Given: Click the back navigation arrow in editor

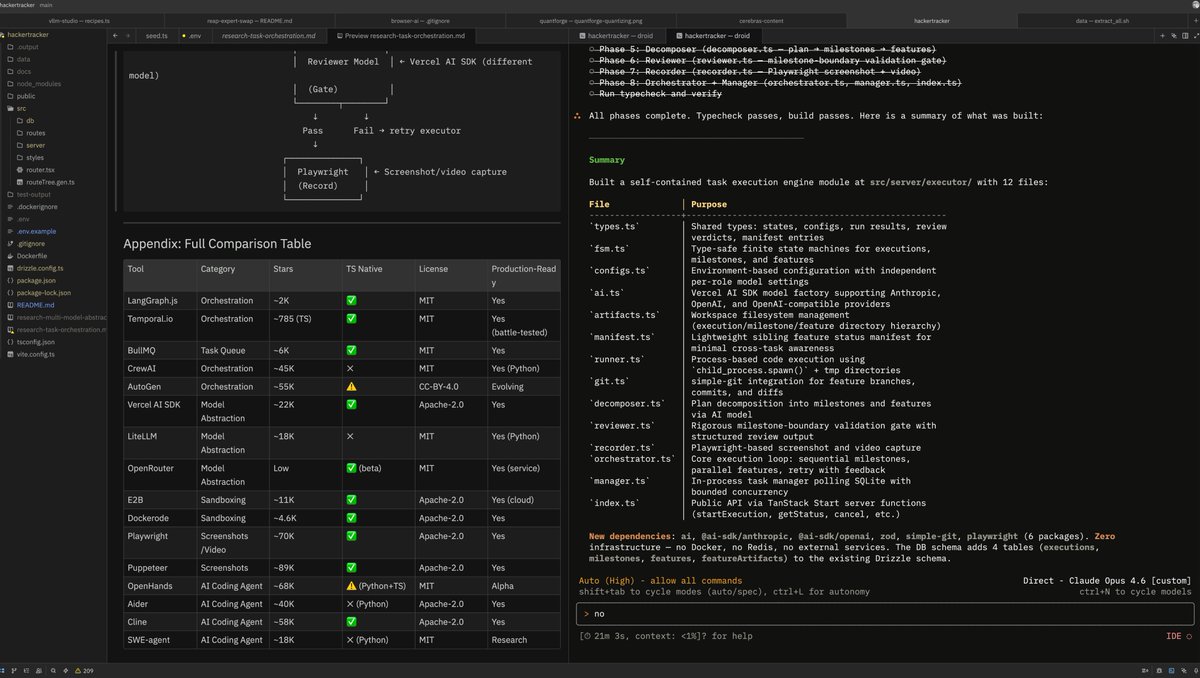Looking at the screenshot, I should tap(115, 36).
